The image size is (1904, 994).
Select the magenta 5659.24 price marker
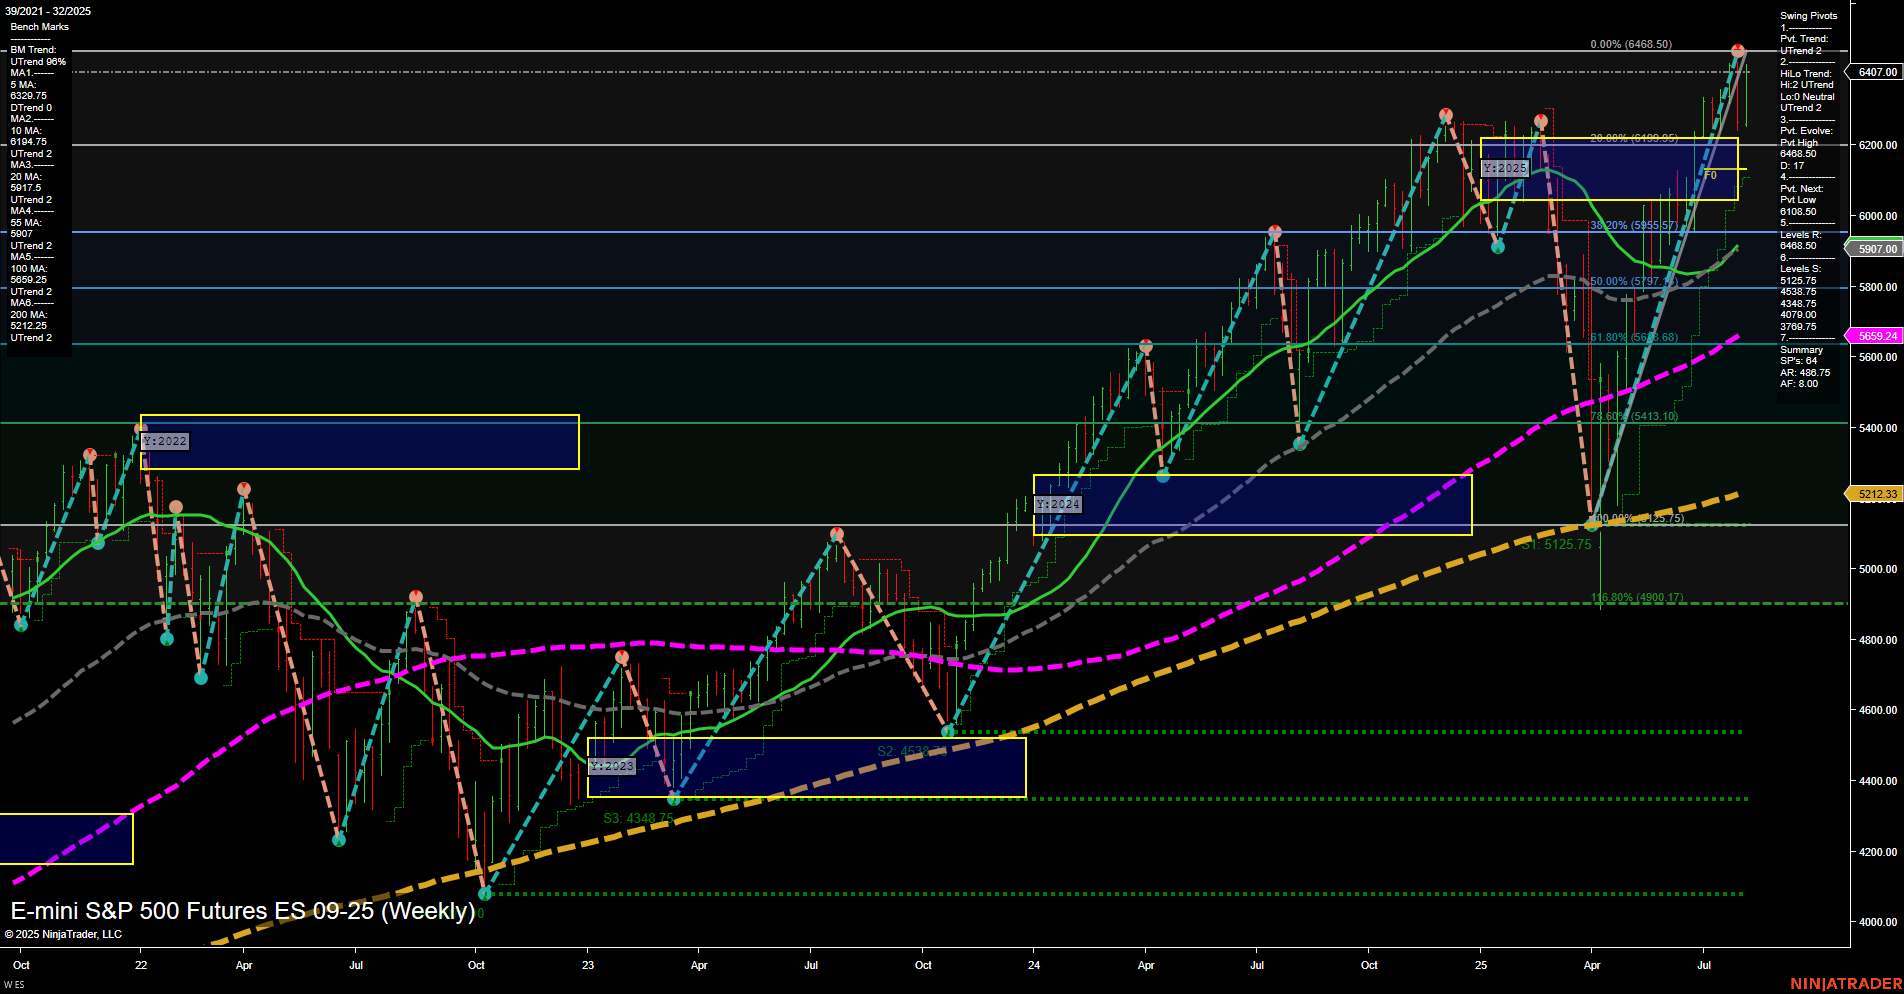(1876, 337)
